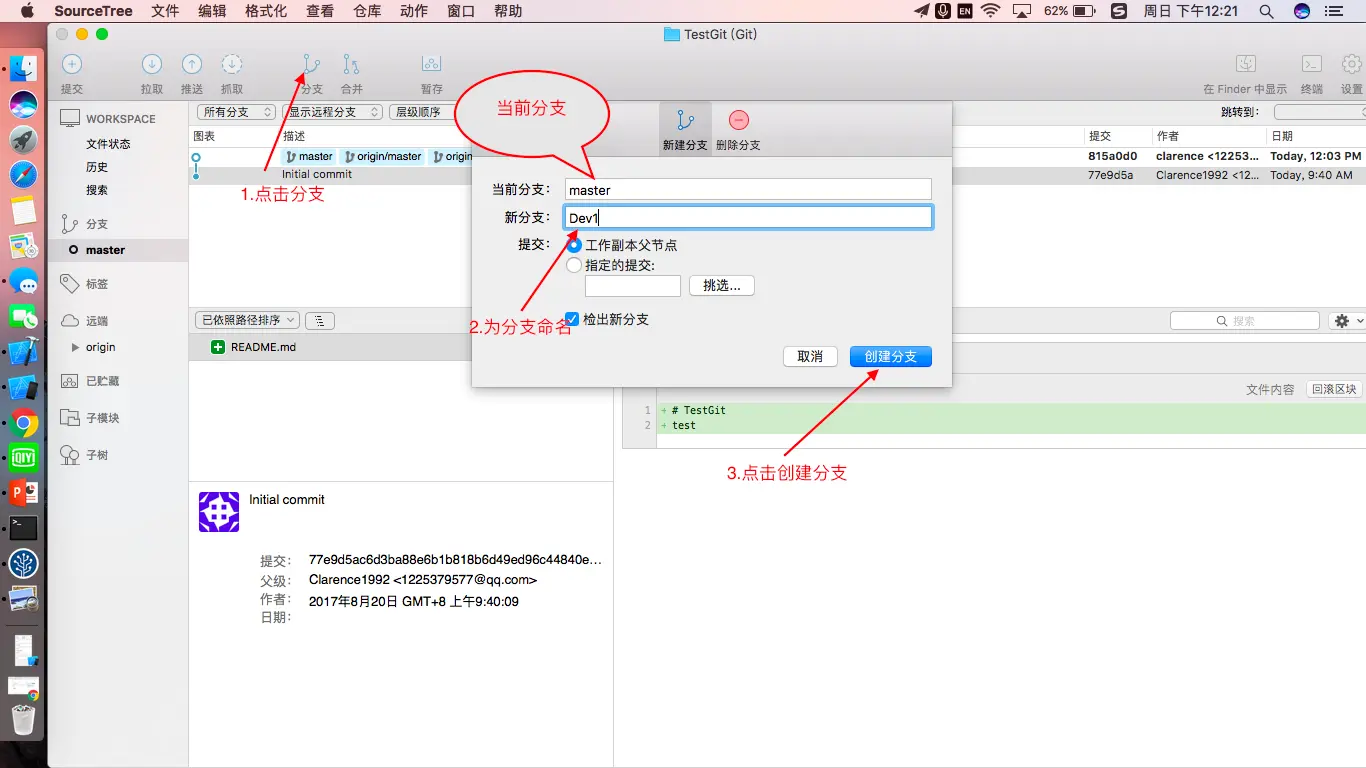This screenshot has width=1366, height=768.
Task: Click the 提交 commit toolbar icon
Action: 72,65
